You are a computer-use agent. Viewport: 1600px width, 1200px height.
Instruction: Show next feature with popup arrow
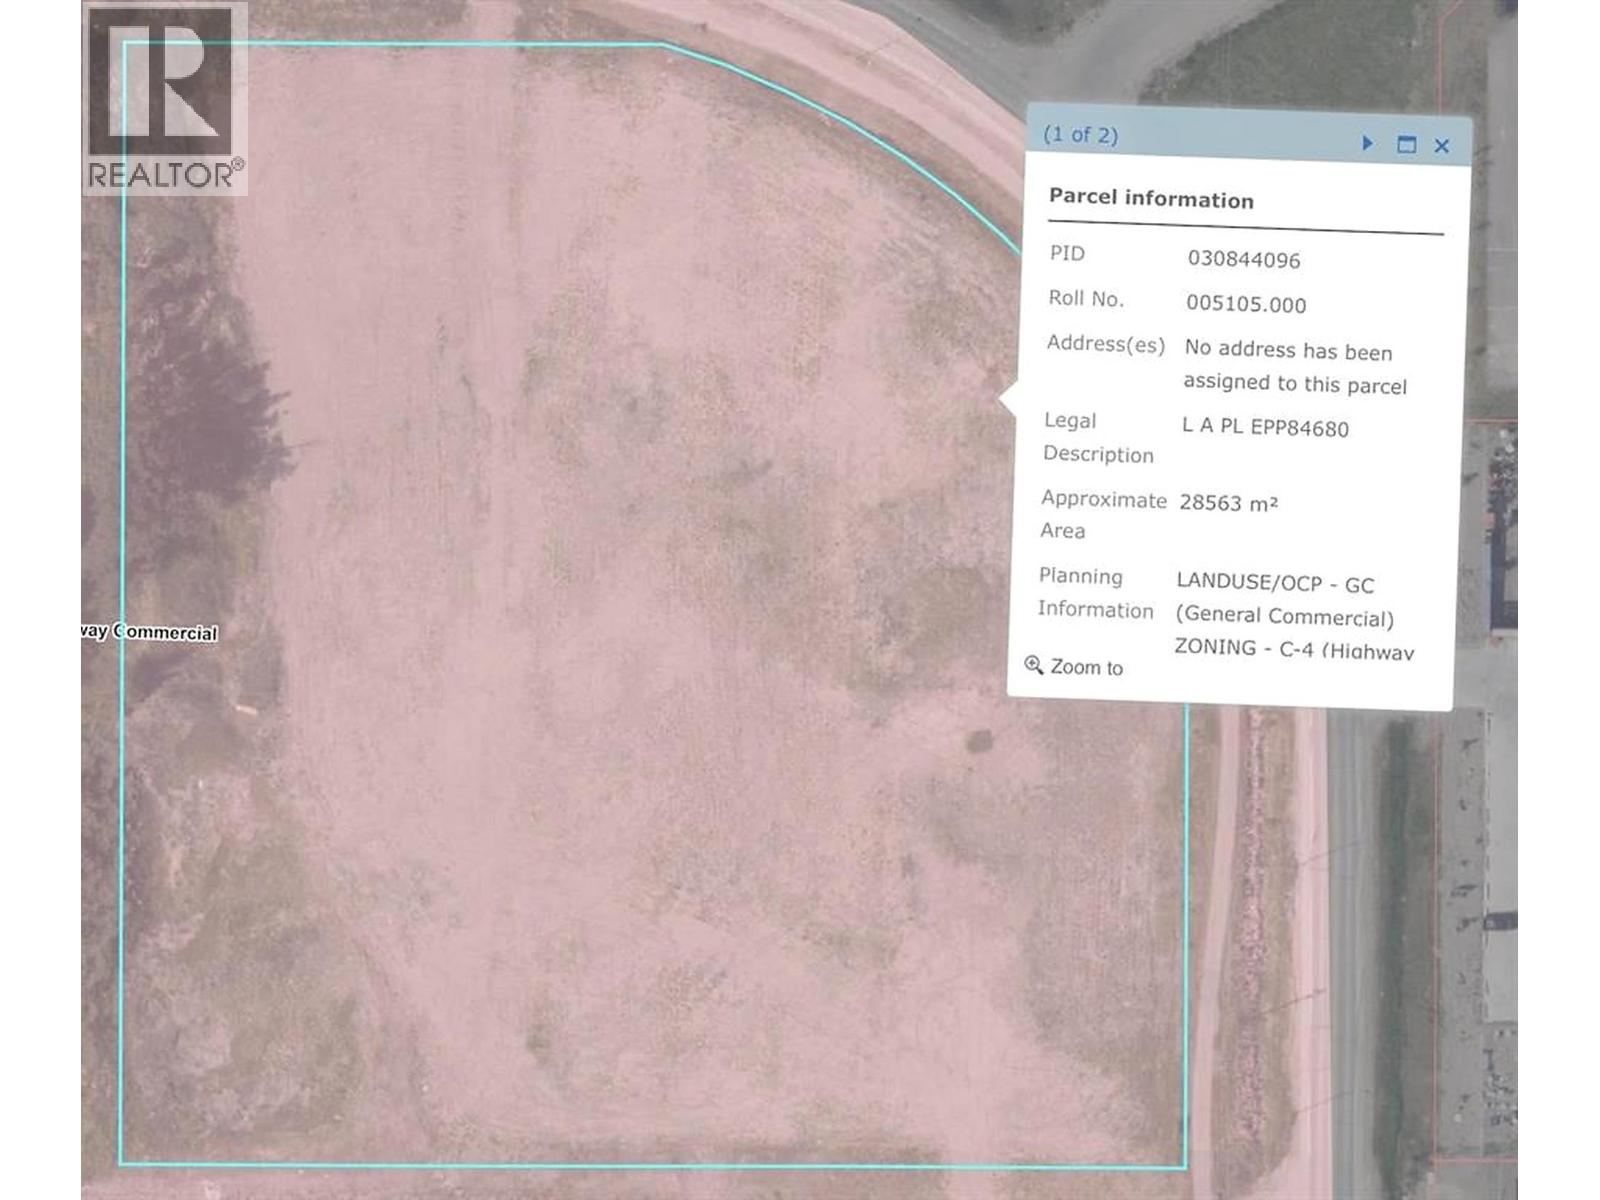(x=1368, y=143)
